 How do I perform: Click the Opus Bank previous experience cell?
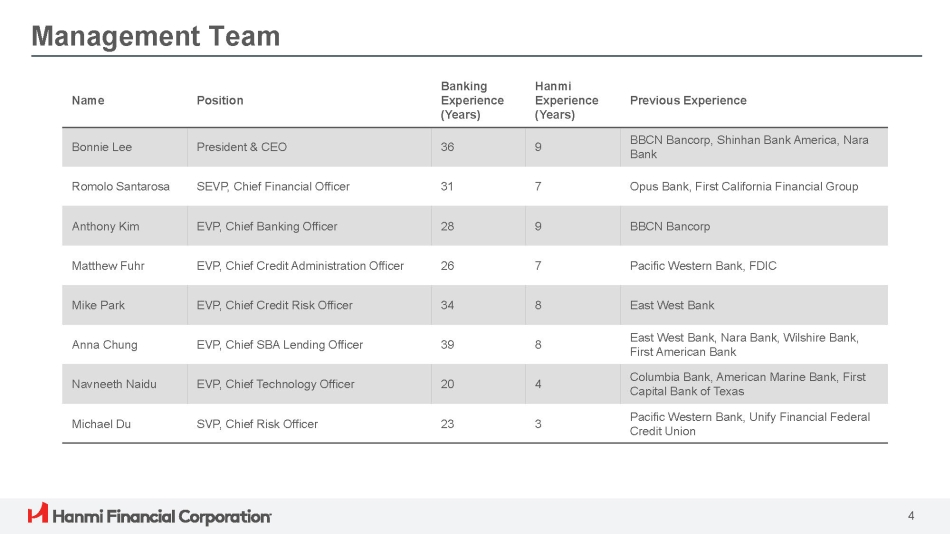pos(744,187)
